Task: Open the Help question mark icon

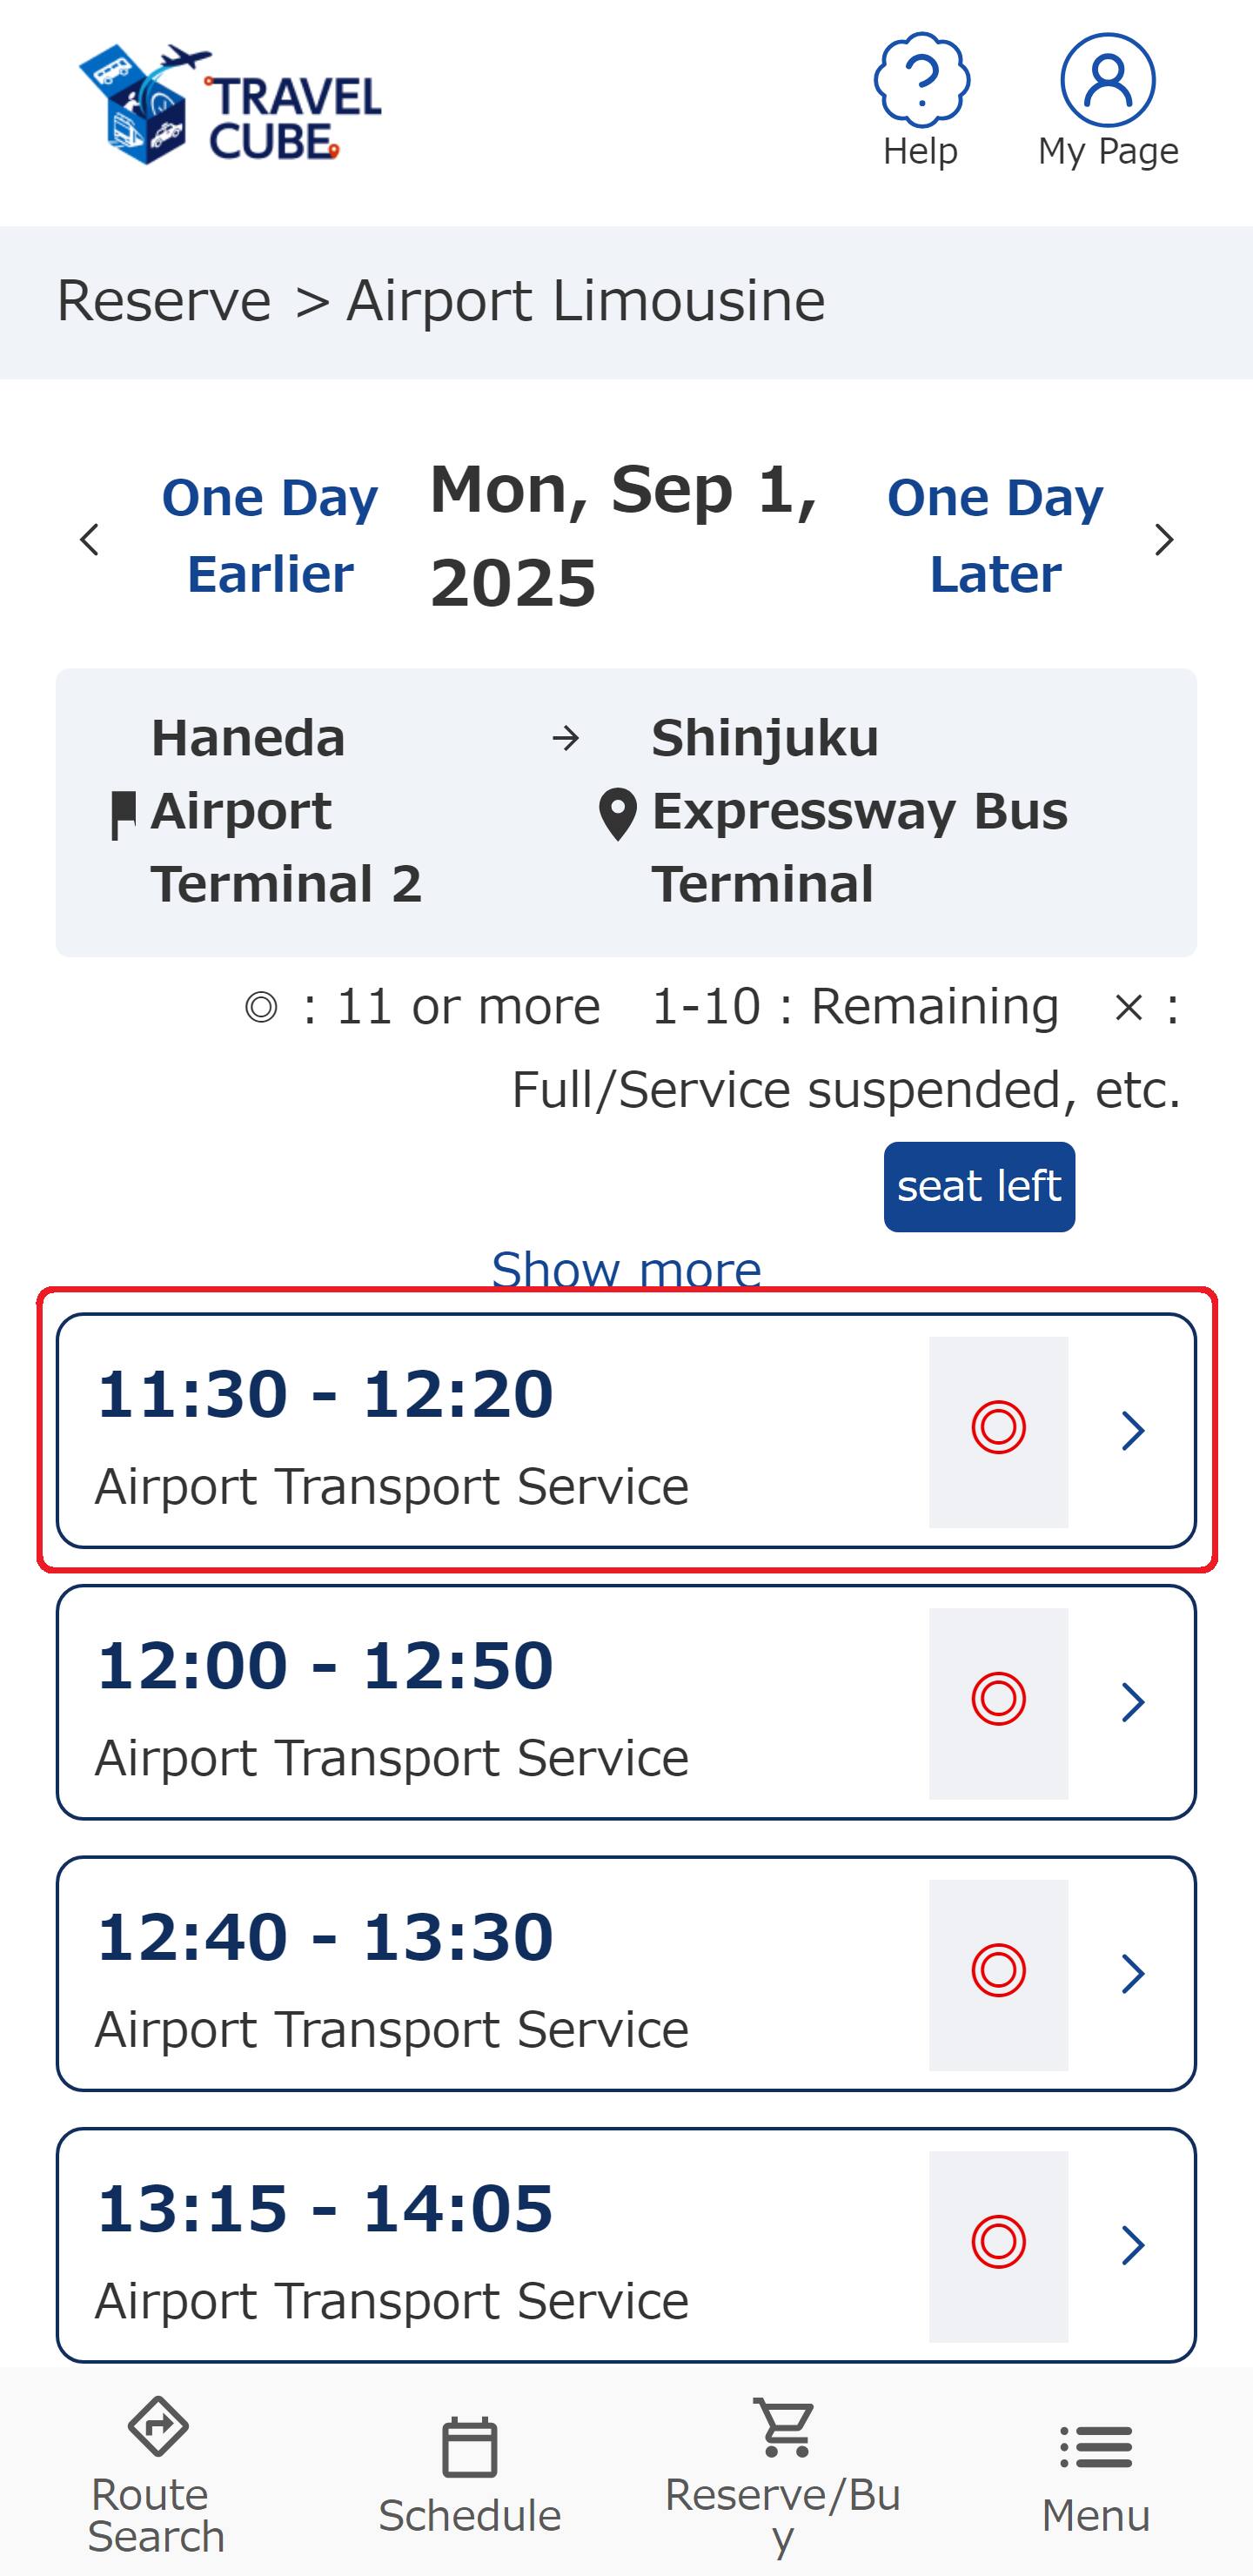Action: pos(920,81)
